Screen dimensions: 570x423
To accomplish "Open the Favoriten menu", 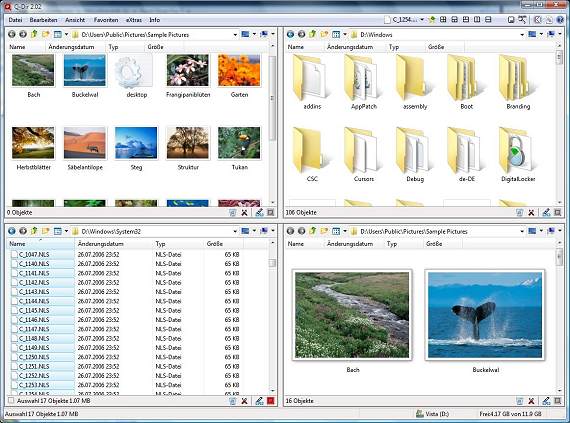I will [106, 20].
